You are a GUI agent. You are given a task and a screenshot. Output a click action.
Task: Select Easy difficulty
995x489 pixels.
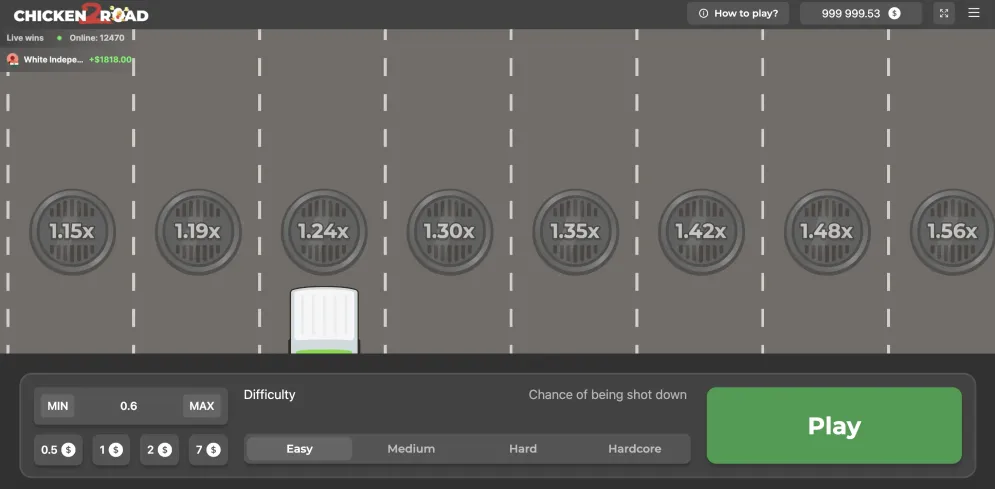click(x=300, y=449)
